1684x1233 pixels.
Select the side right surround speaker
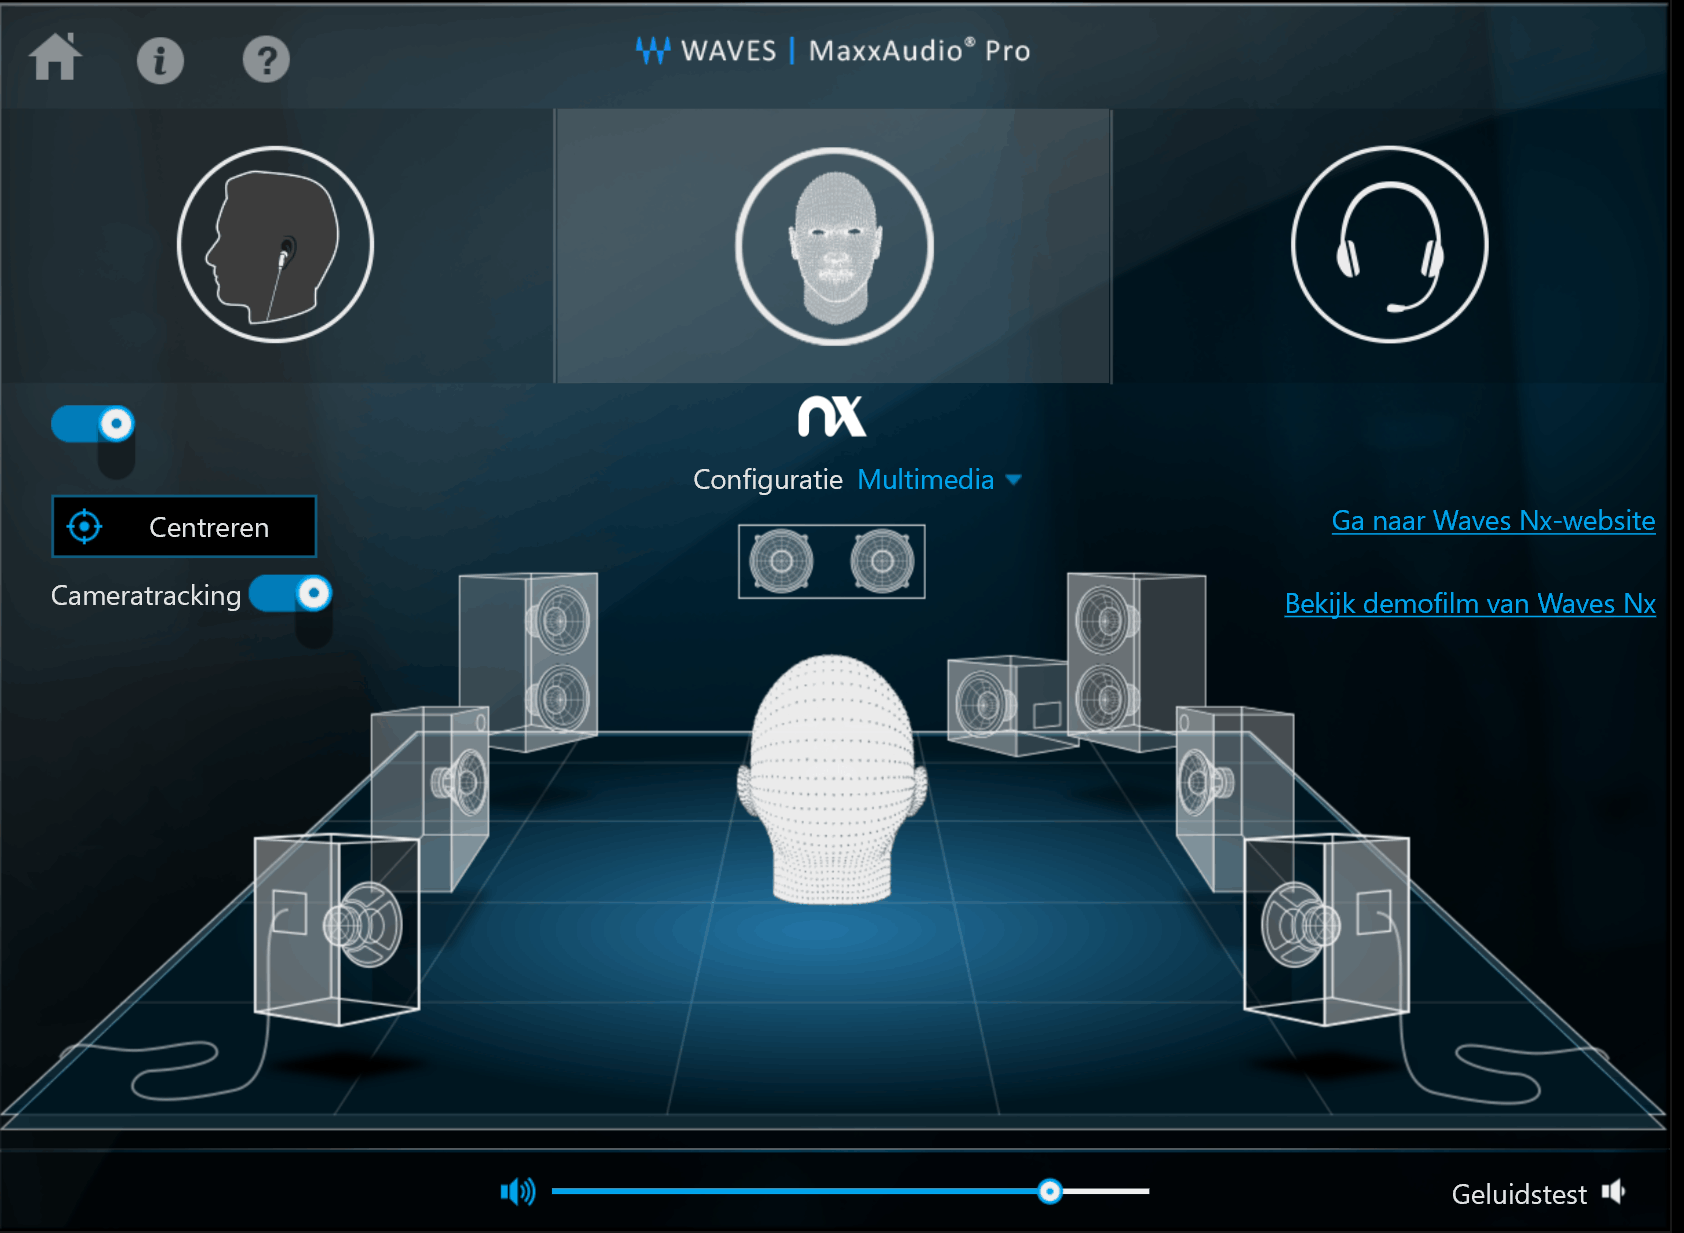1235,797
